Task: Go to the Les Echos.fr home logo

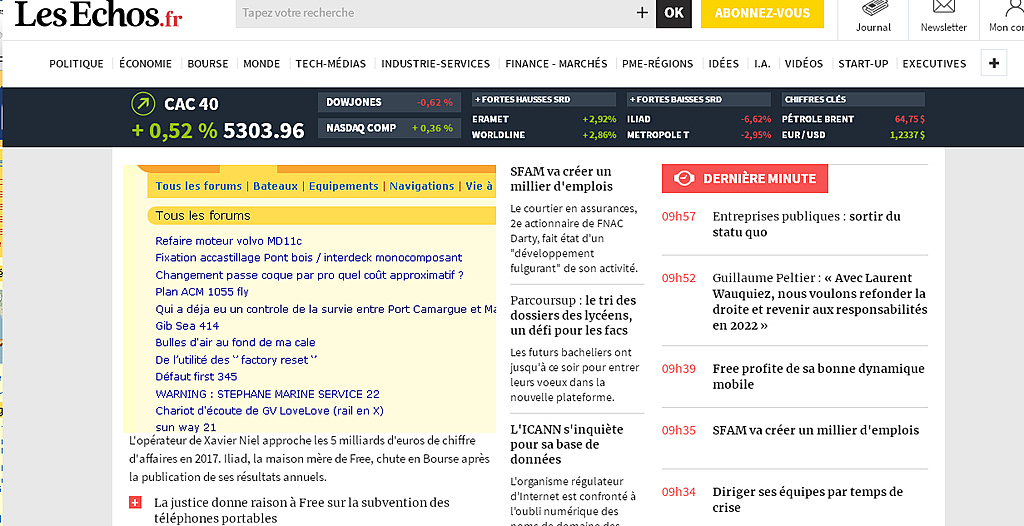Action: [x=98, y=13]
